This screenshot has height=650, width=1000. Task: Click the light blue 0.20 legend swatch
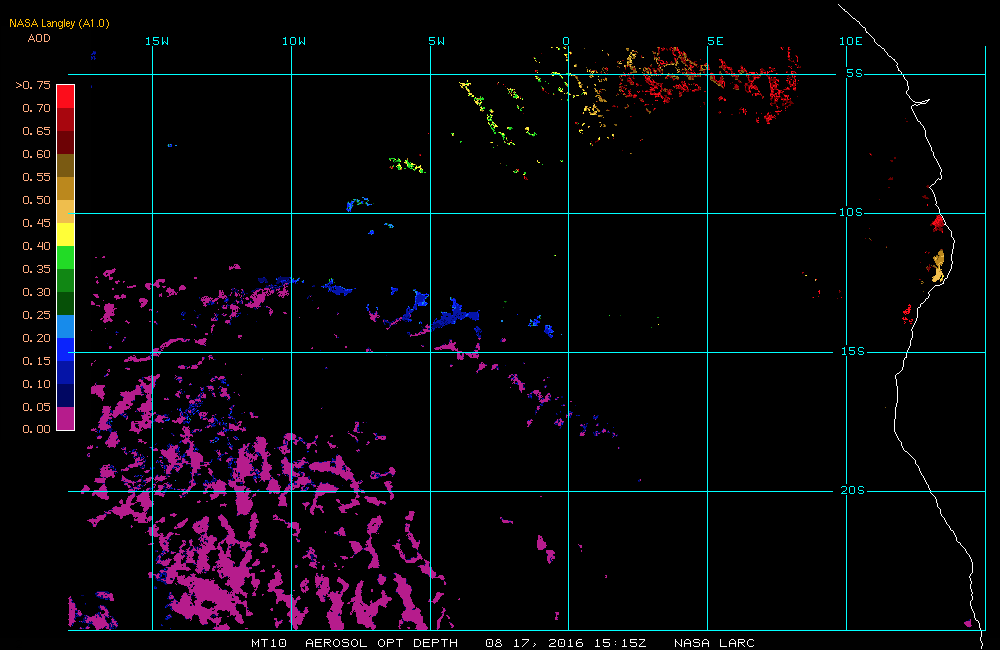pyautogui.click(x=66, y=326)
